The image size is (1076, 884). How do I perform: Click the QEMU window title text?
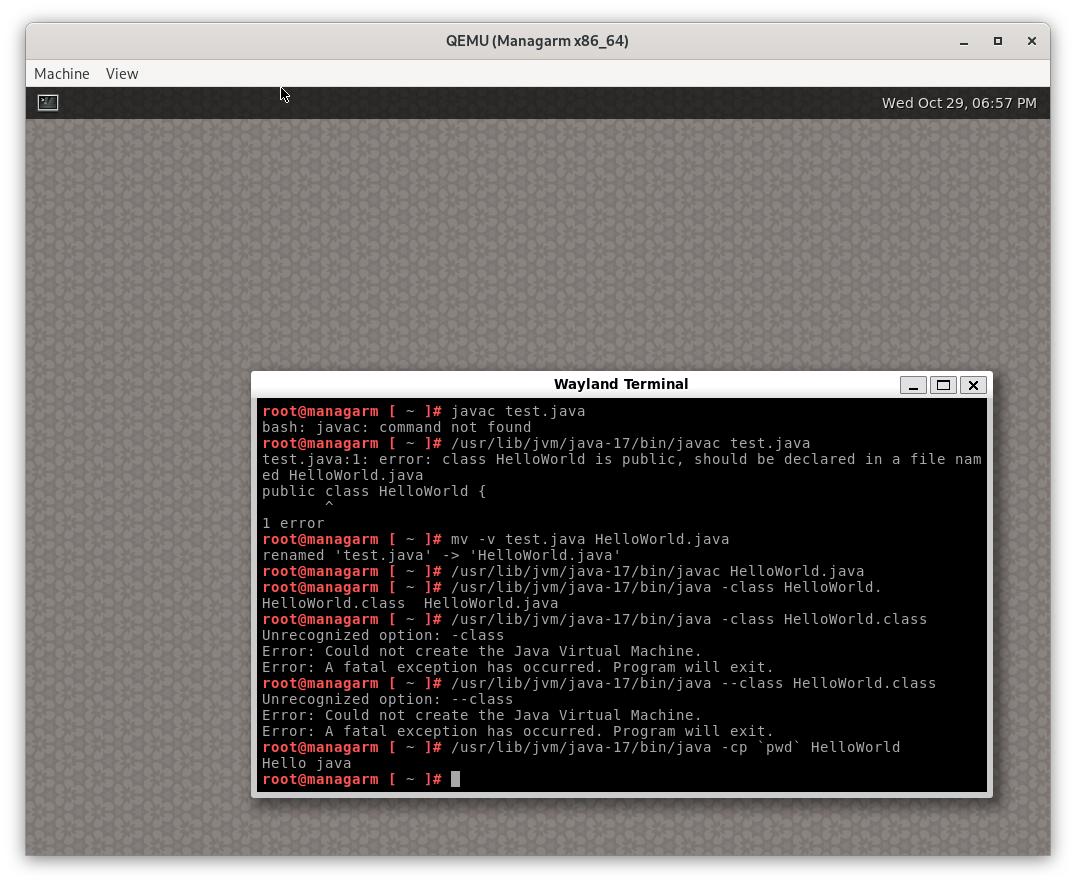(x=537, y=41)
